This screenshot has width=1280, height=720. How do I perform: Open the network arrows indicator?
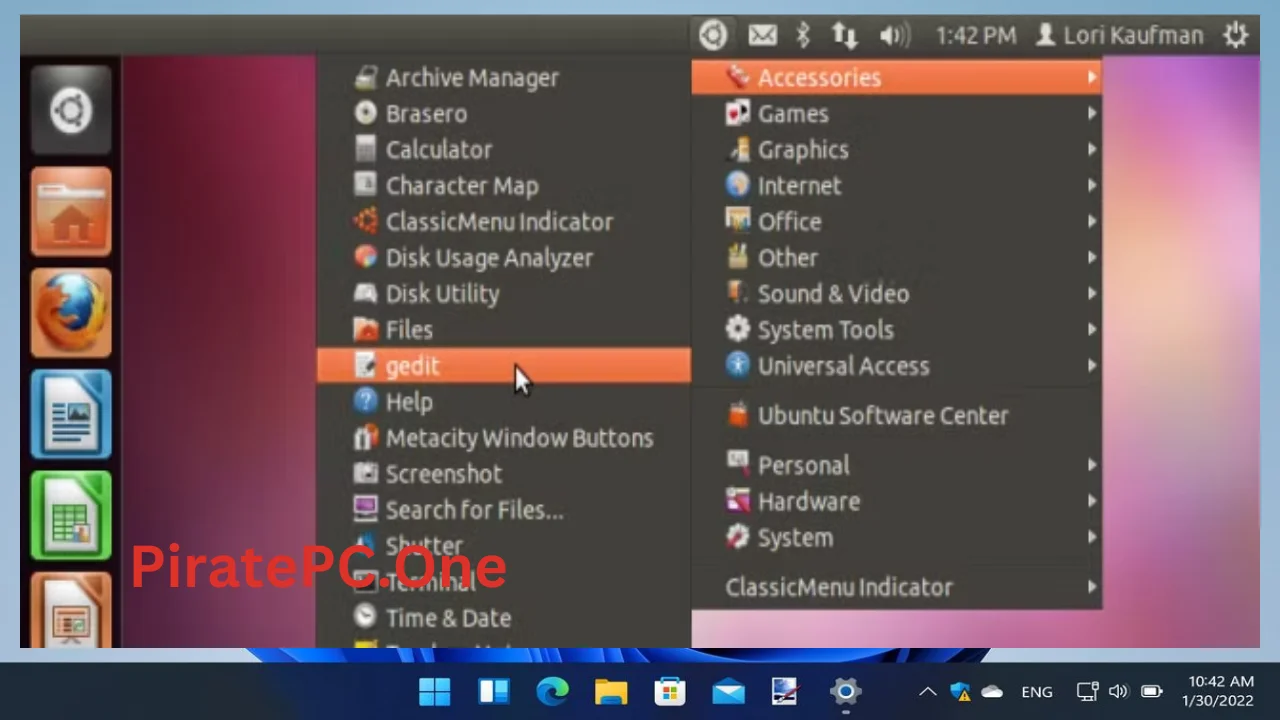click(844, 36)
